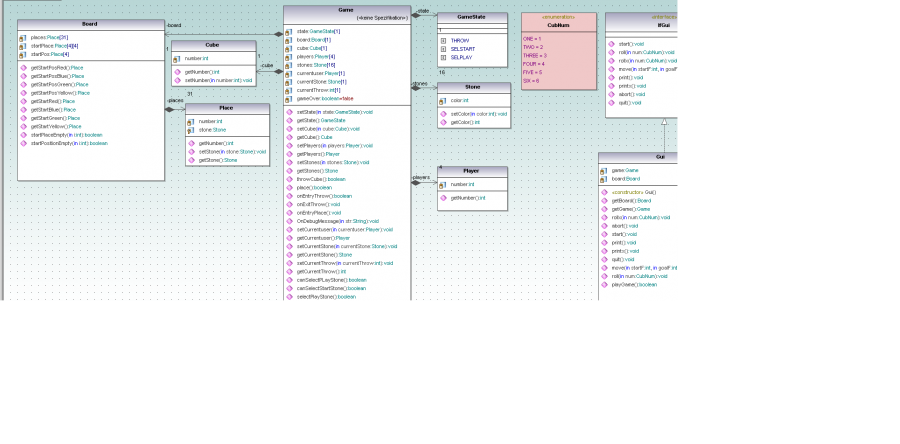Viewport: 900px width, 444px height.
Task: Click the «keine Spezifikation» text in Game
Action: 382,18
